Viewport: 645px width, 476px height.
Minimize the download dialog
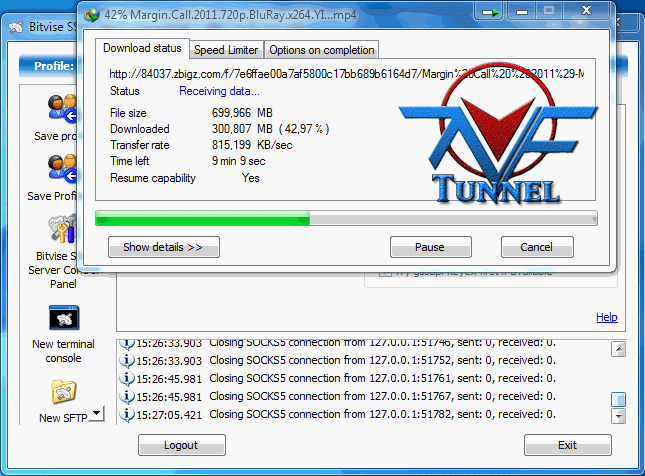[x=522, y=12]
